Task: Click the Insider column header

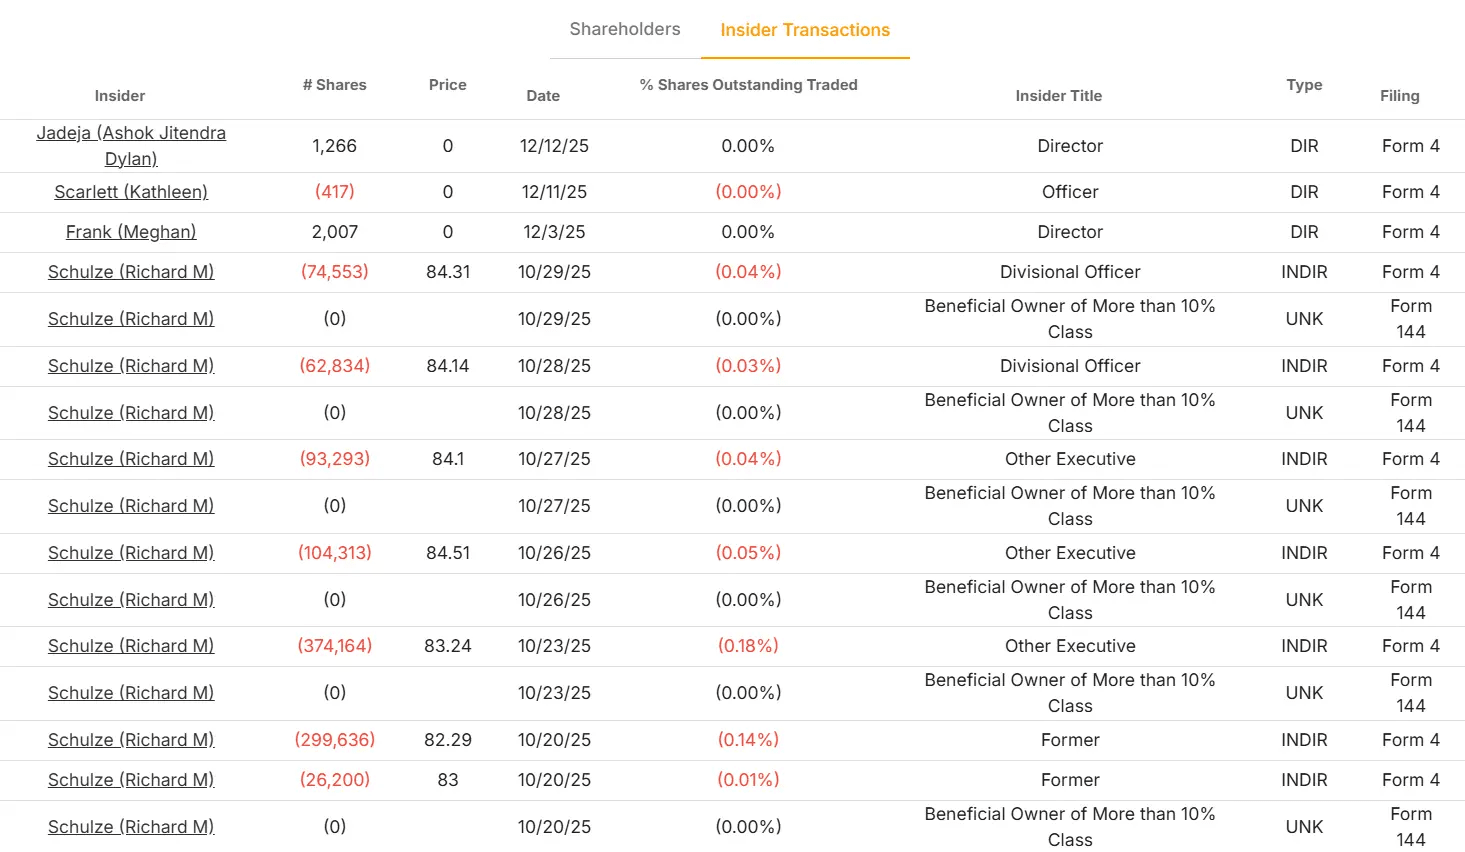Action: 120,96
